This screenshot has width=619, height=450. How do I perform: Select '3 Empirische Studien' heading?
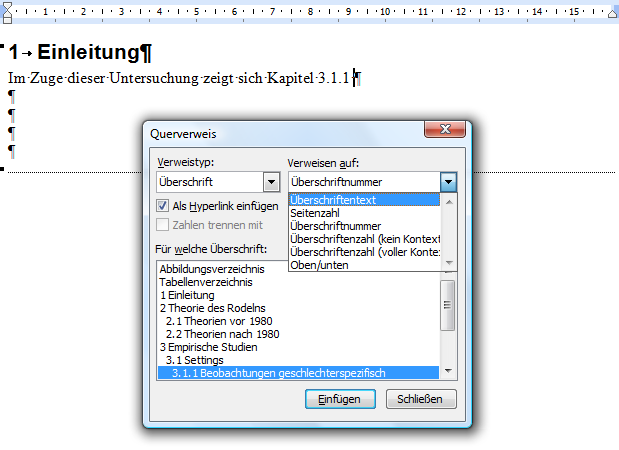pyautogui.click(x=208, y=347)
